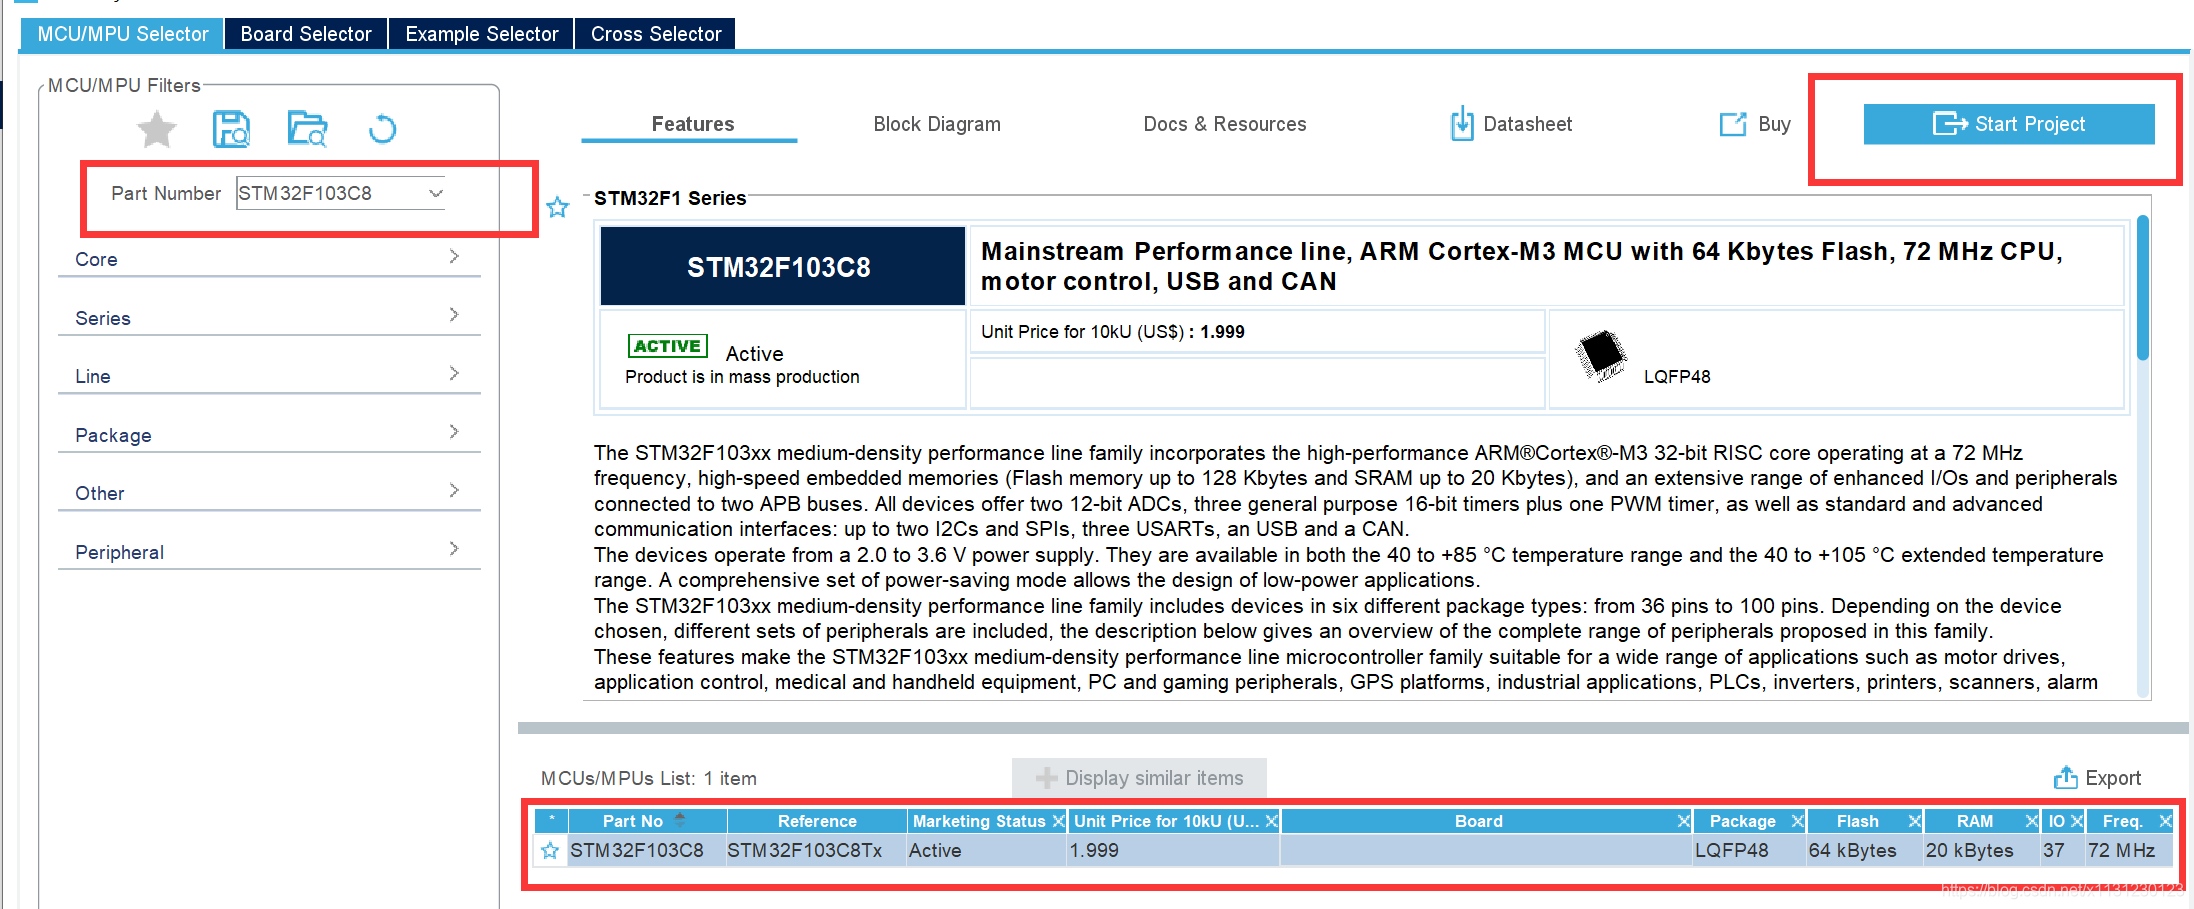This screenshot has height=909, width=2194.
Task: Click the Start Project button
Action: (2009, 124)
